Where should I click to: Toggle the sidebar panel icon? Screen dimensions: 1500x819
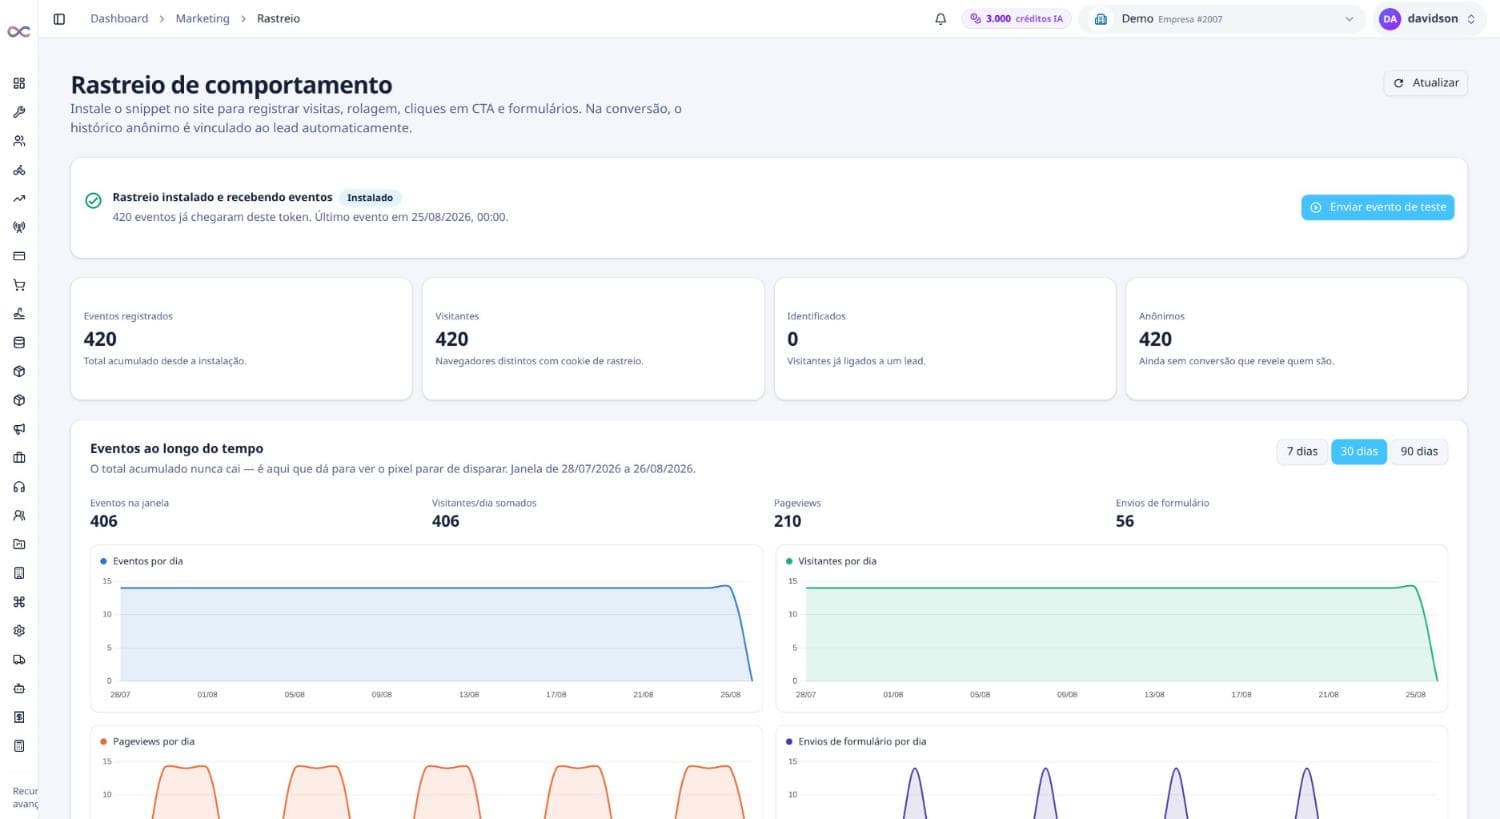(59, 19)
